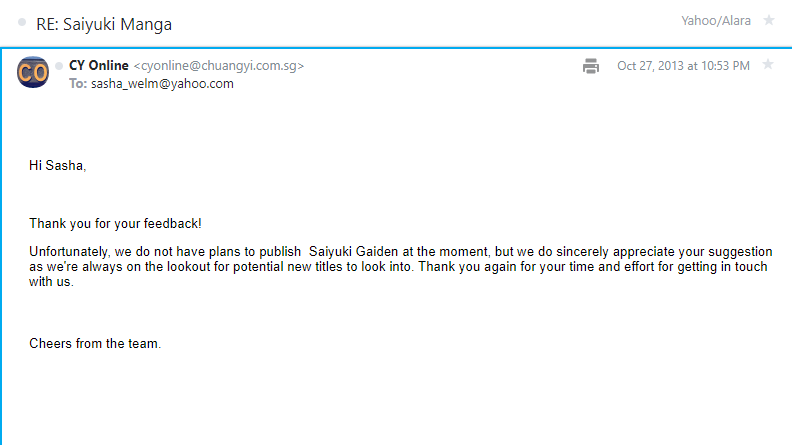Star the conversation beside Yahoo/Alara
792x445 pixels.
point(769,20)
